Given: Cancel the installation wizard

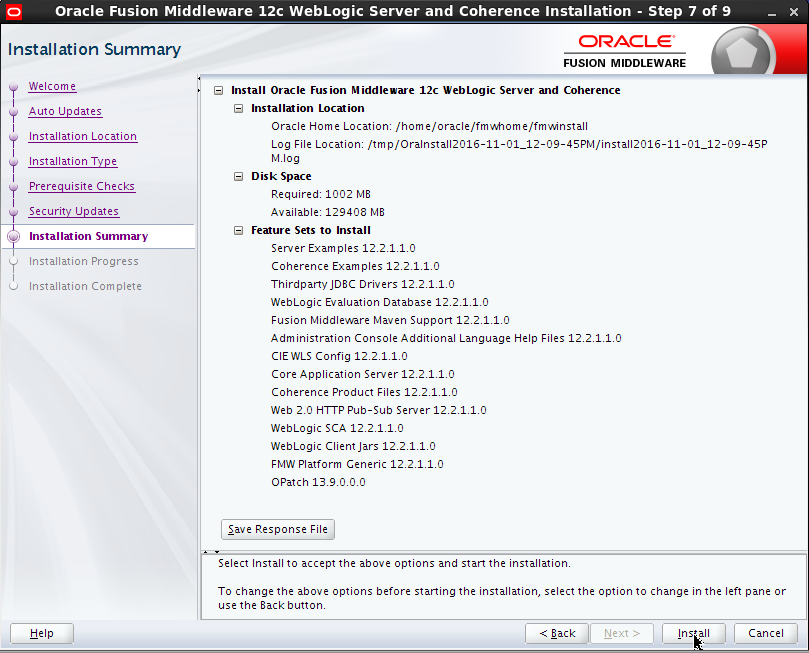Looking at the screenshot, I should 766,633.
